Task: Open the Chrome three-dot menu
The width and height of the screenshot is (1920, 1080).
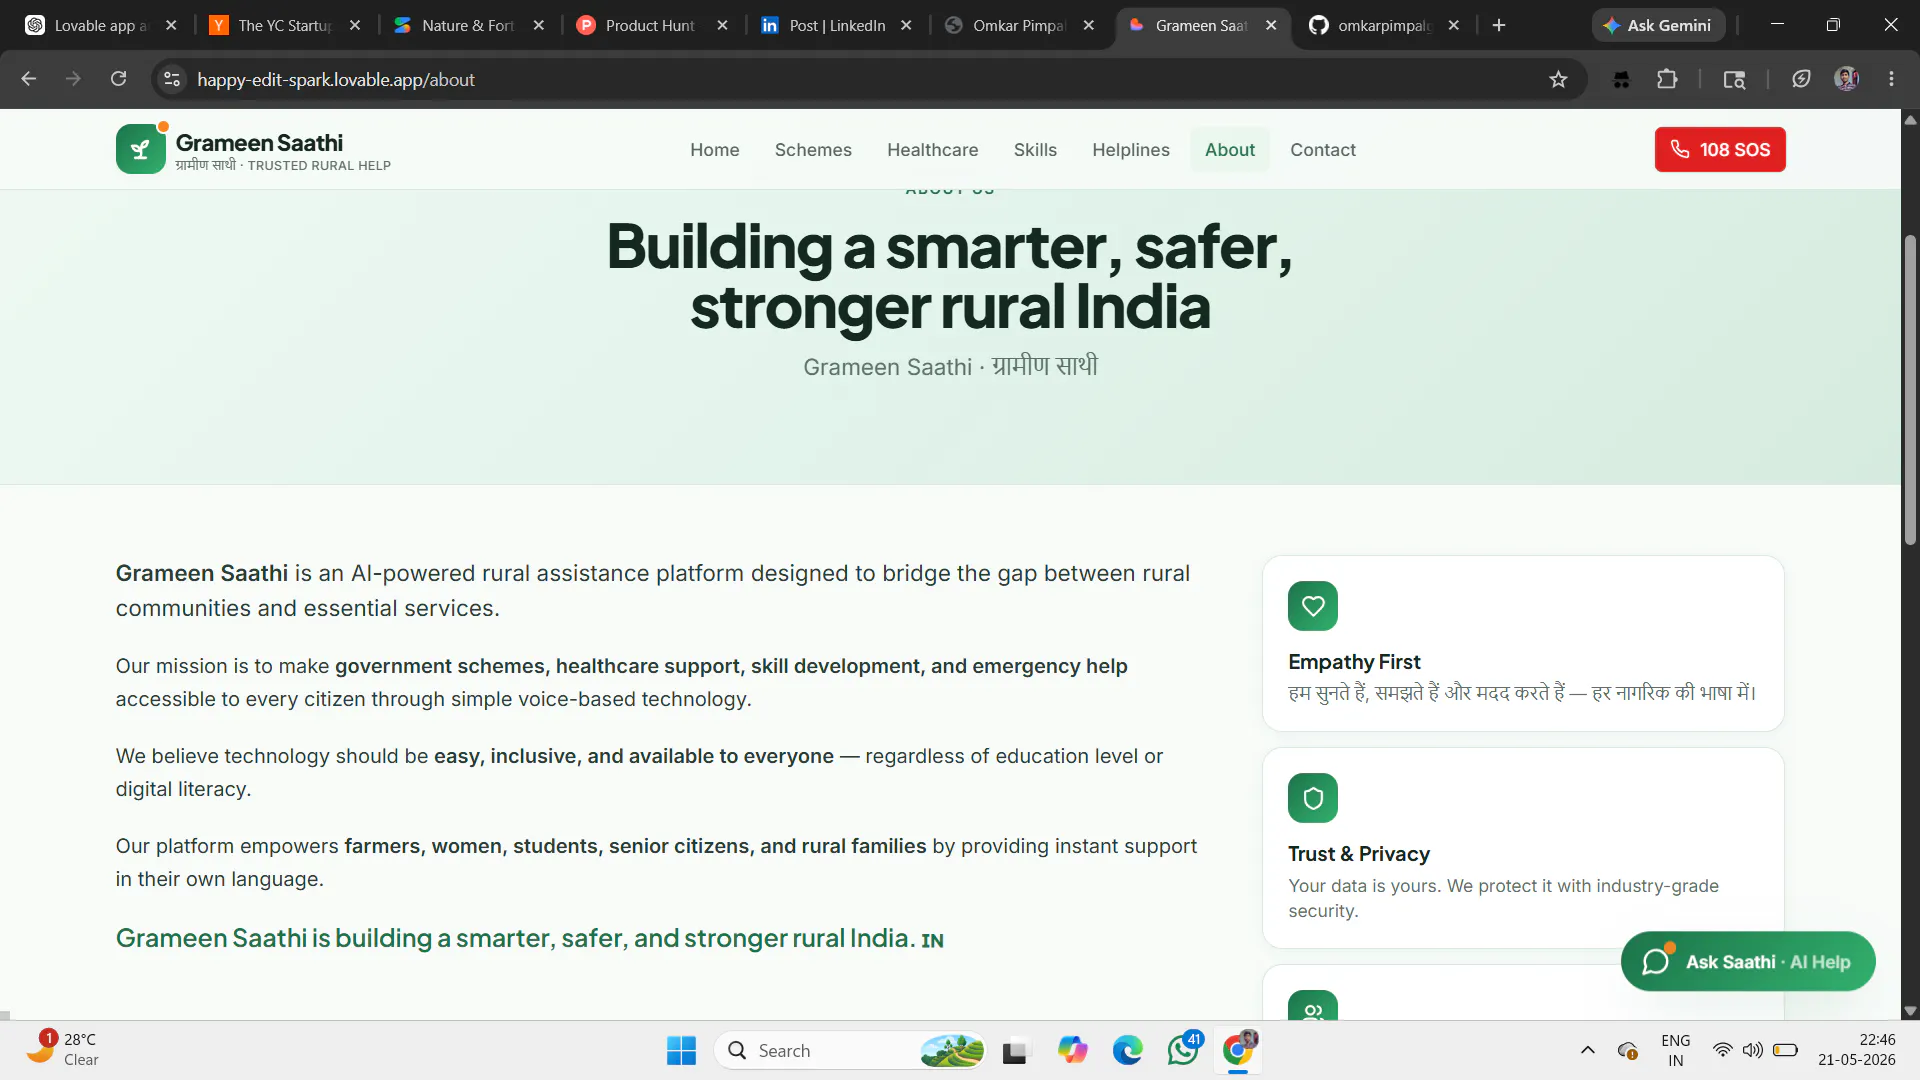Action: (1891, 79)
